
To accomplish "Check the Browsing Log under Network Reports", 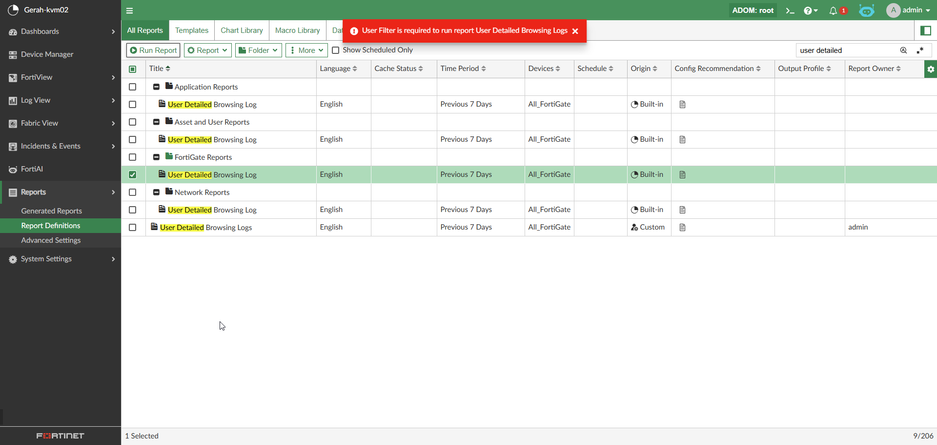I will coord(133,210).
